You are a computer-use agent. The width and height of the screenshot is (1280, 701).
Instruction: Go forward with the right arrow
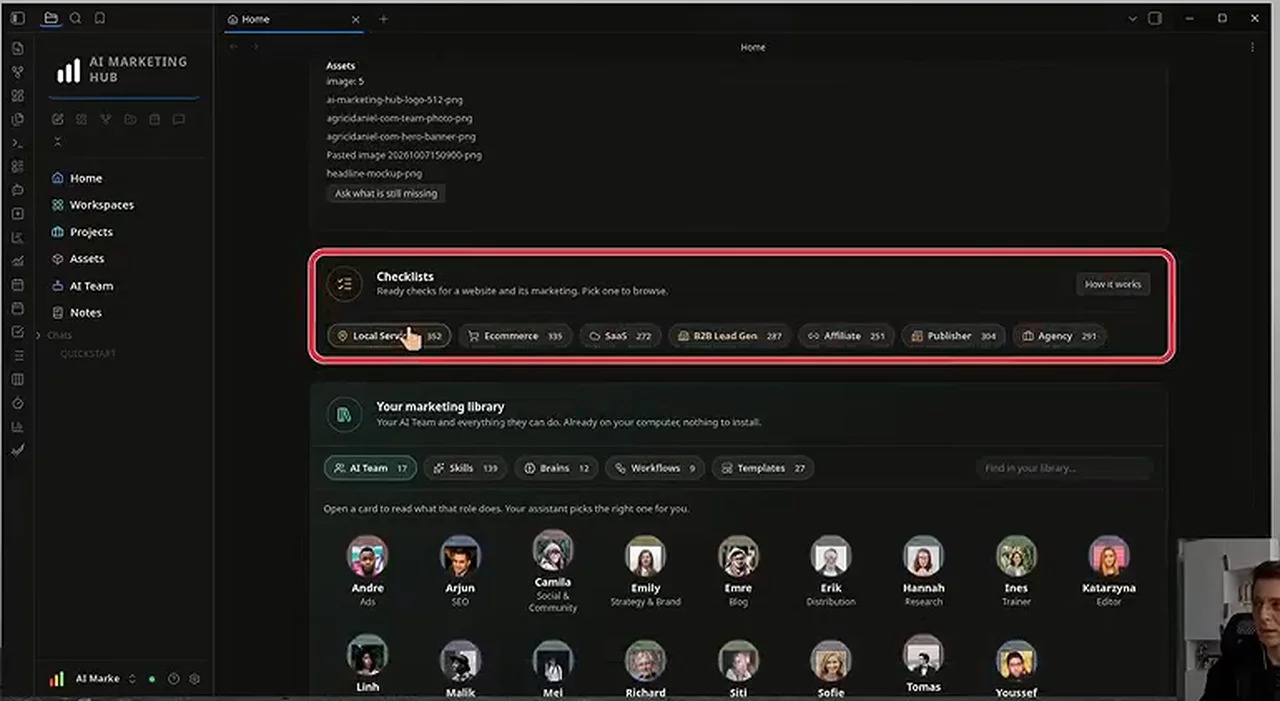[256, 47]
